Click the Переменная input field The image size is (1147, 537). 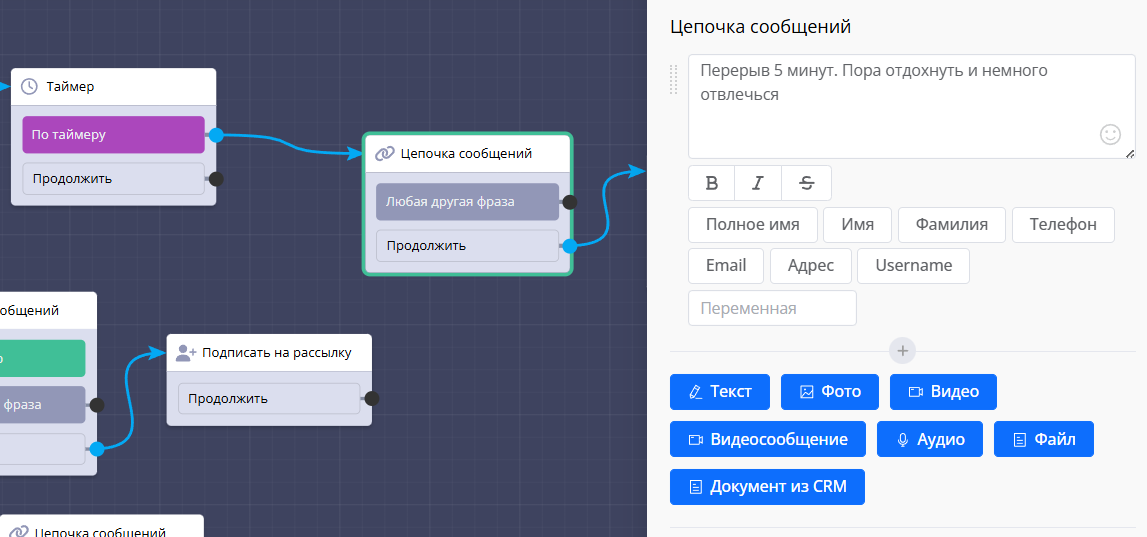(x=772, y=308)
